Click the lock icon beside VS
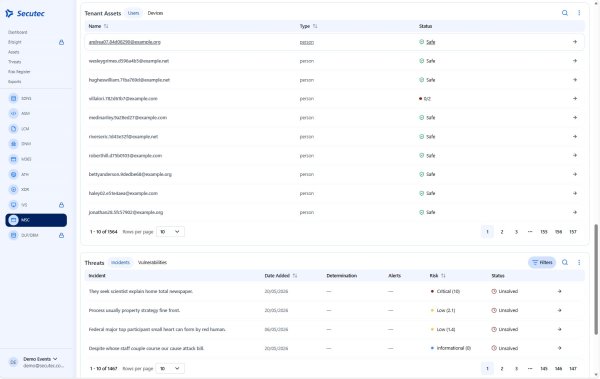Screen dimensions: 600x379 61,205
